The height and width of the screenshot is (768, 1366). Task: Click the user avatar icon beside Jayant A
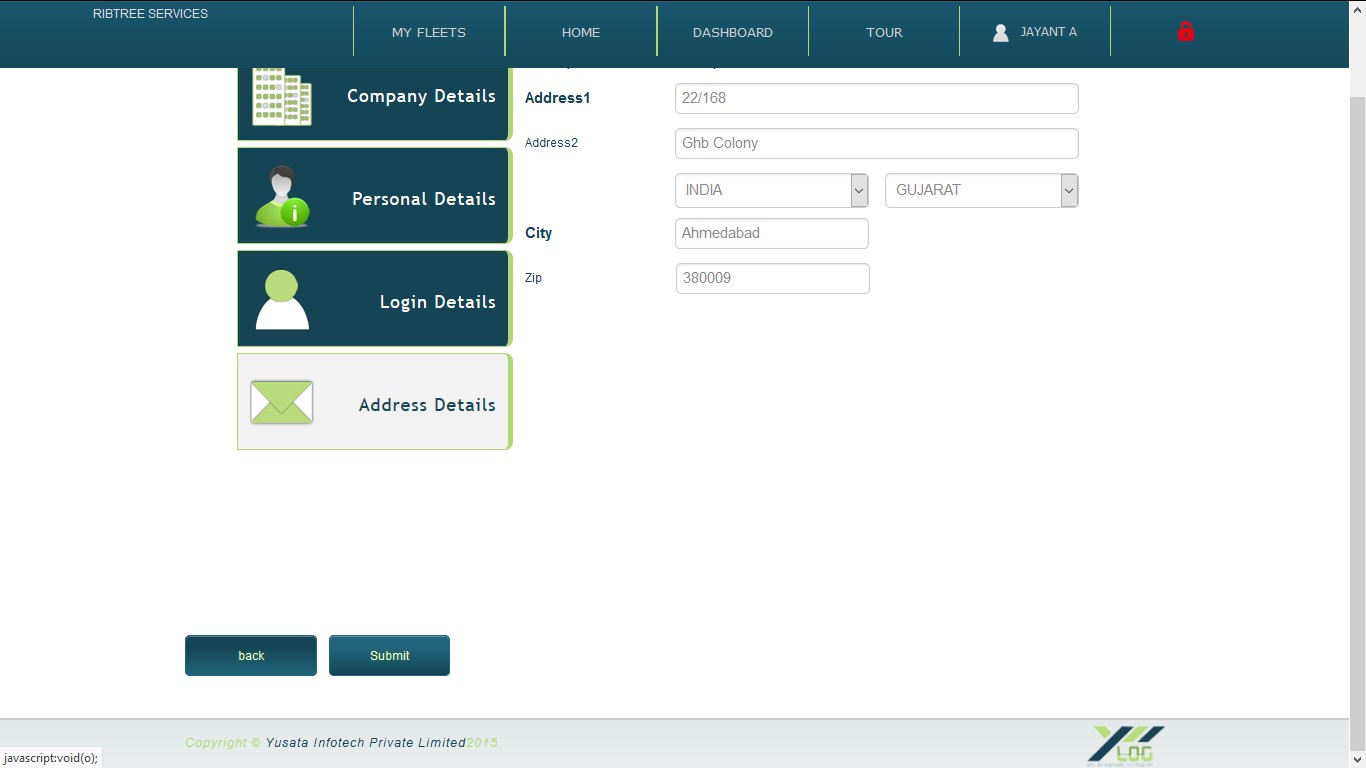pos(1000,33)
